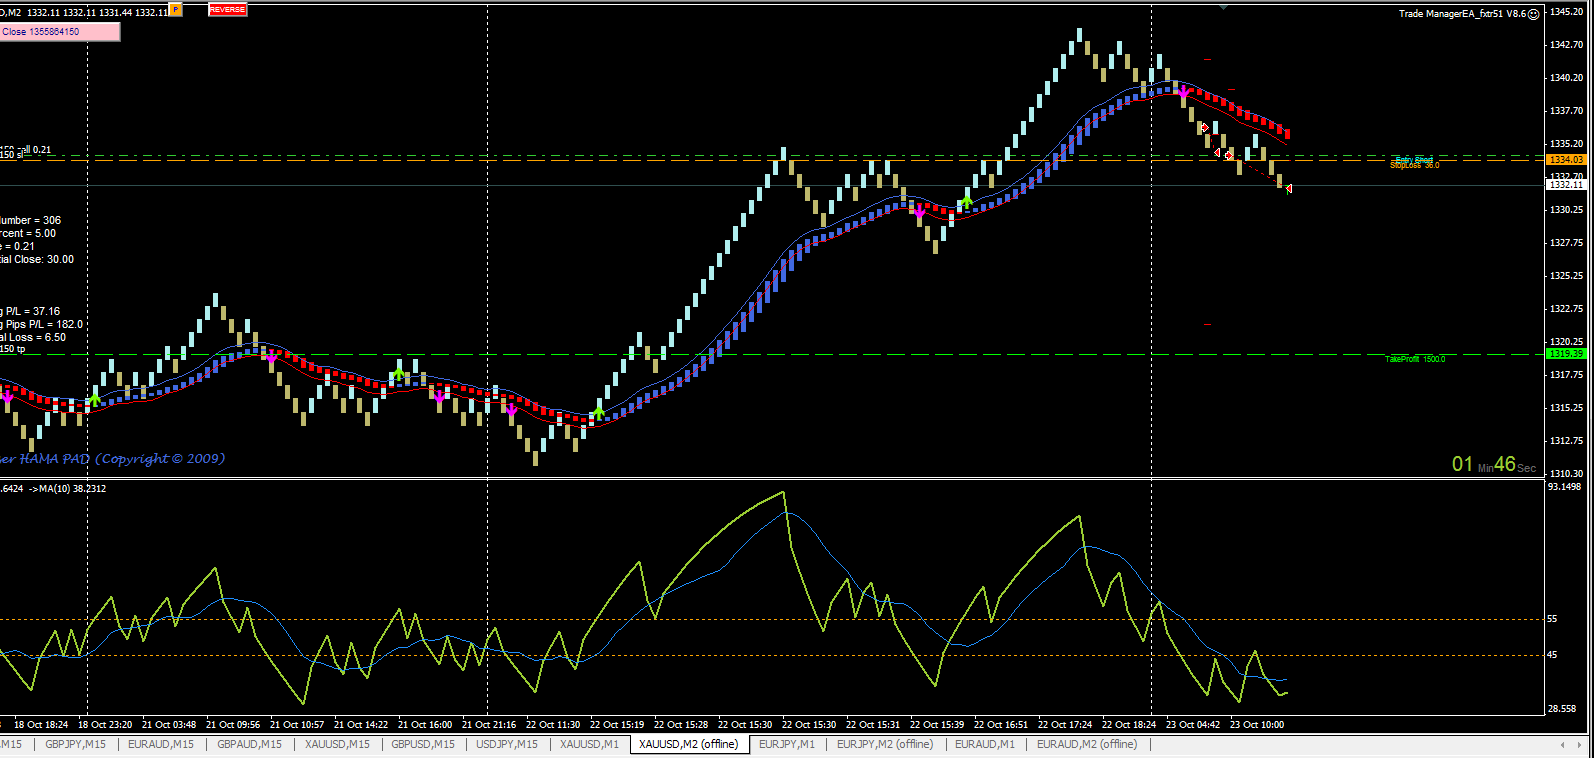Switch to the EURAUD,M15 chart tab

[161, 744]
